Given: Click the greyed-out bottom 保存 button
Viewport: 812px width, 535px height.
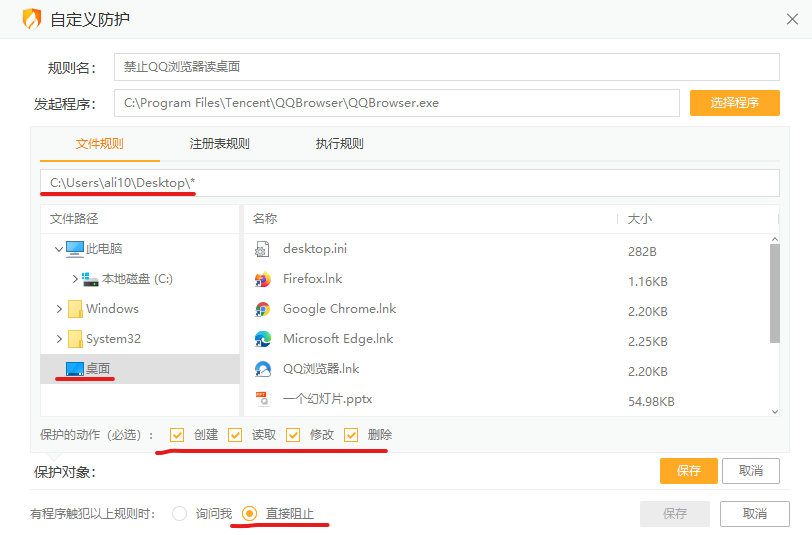Looking at the screenshot, I should coord(675,514).
